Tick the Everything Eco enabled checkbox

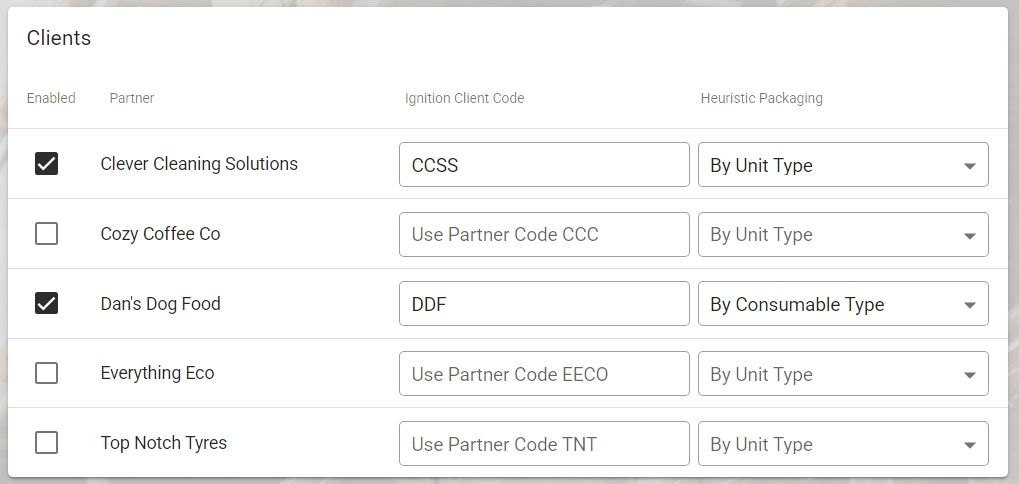(x=46, y=373)
